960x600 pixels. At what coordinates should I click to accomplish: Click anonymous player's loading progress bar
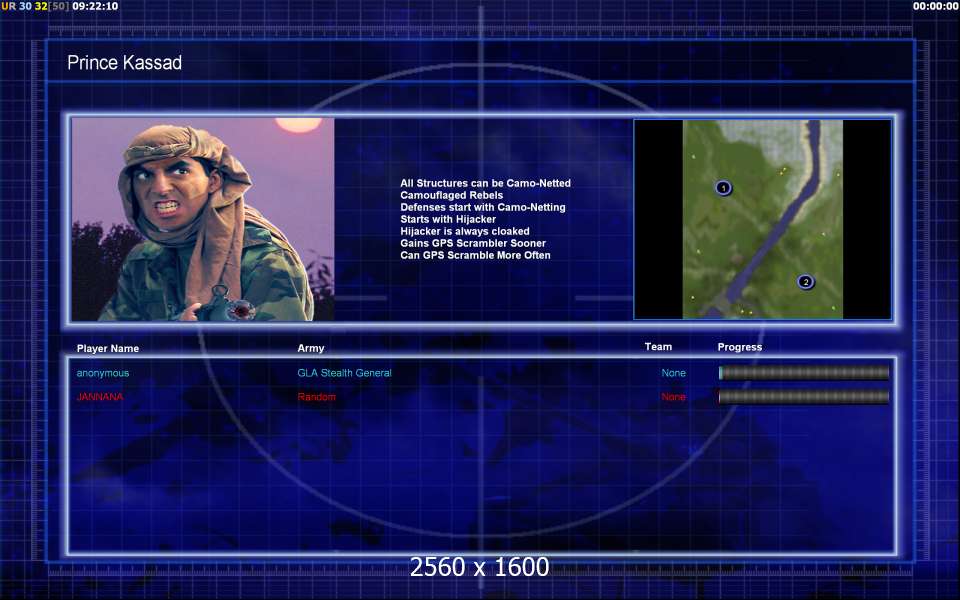tap(804, 373)
